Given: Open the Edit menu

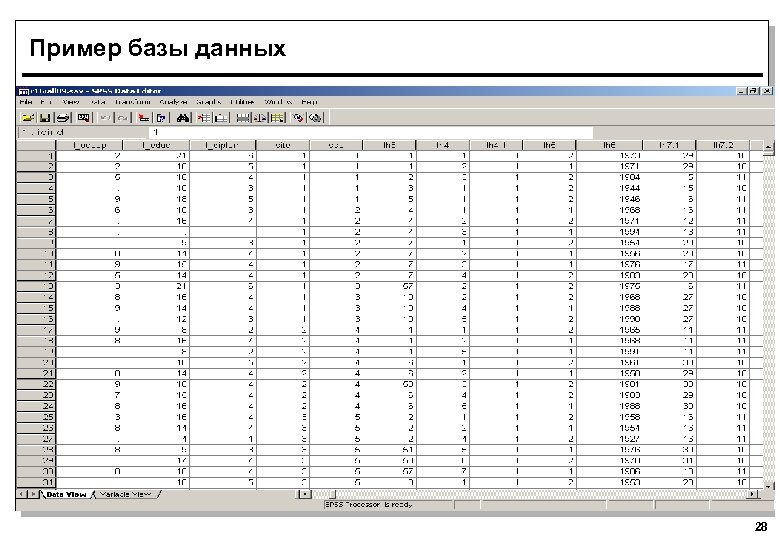Looking at the screenshot, I should point(46,102).
